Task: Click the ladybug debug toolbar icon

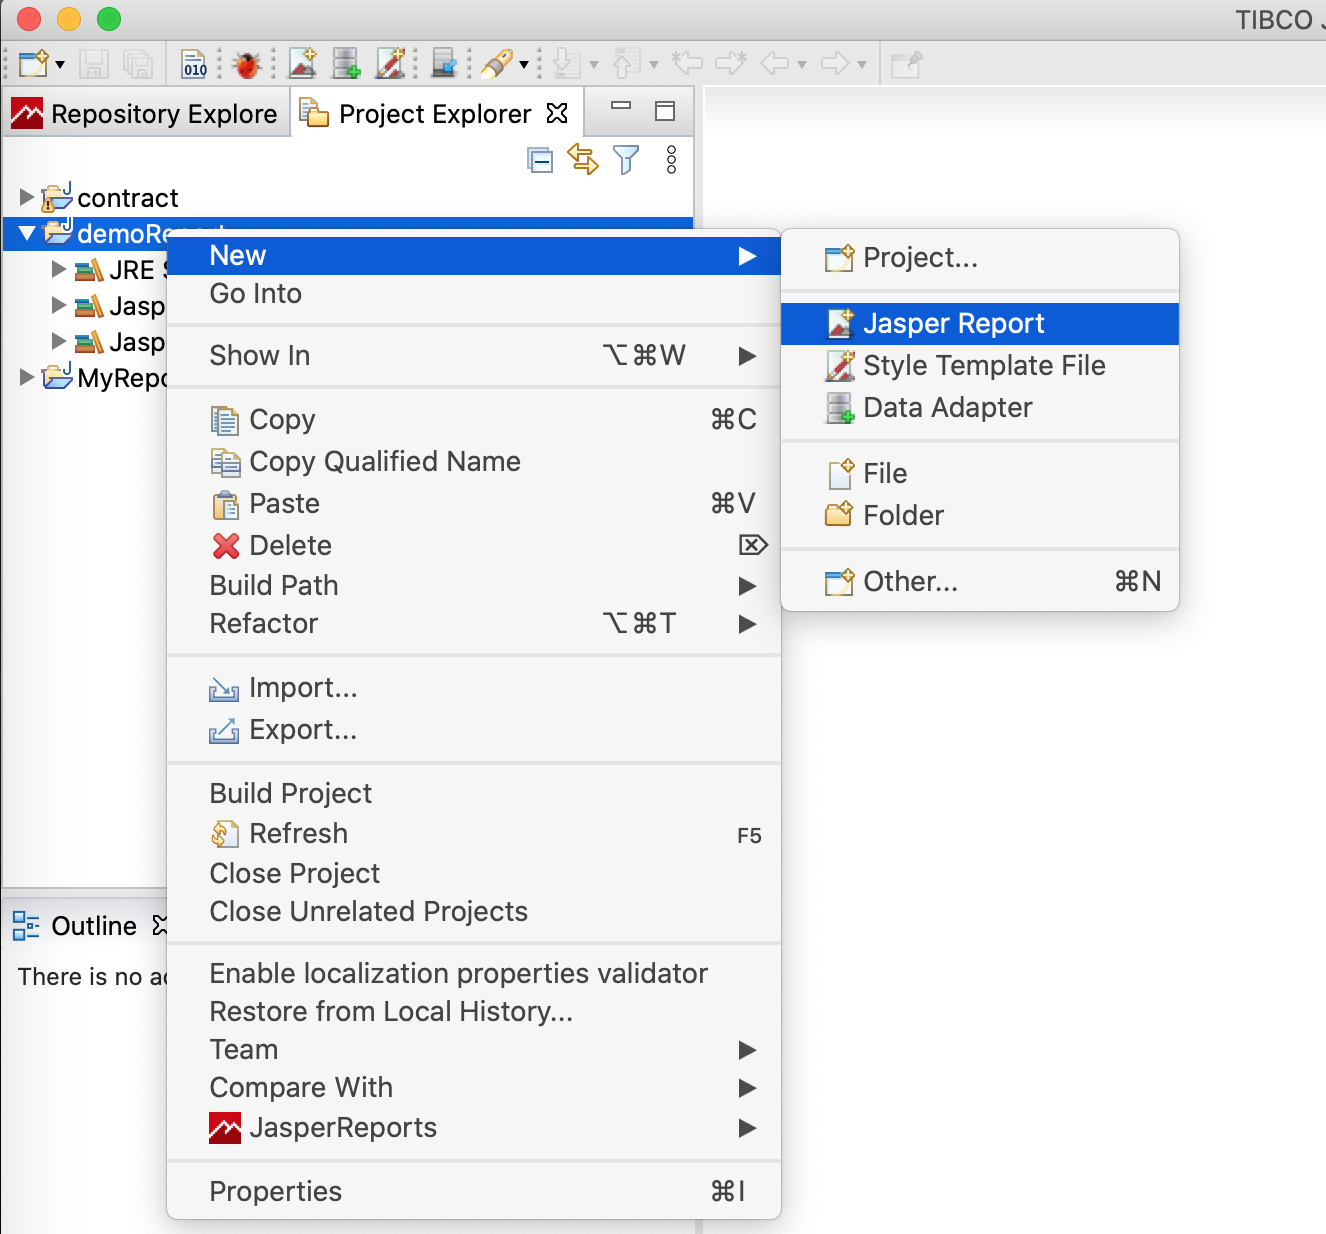Action: click(x=246, y=63)
